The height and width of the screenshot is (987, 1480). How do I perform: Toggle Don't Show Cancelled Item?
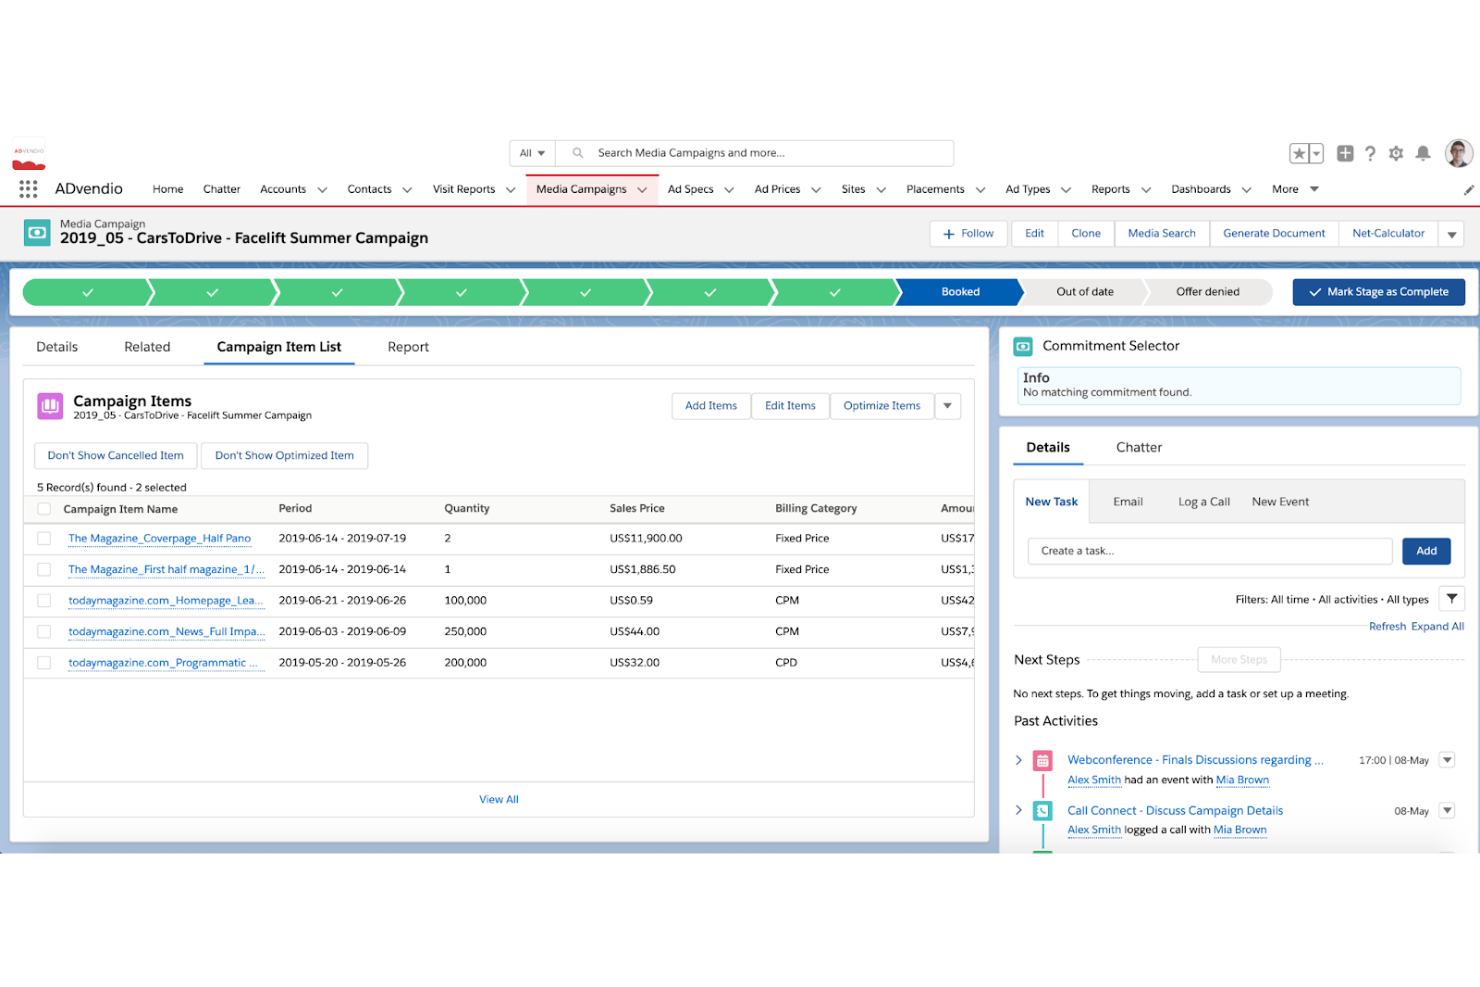[116, 455]
